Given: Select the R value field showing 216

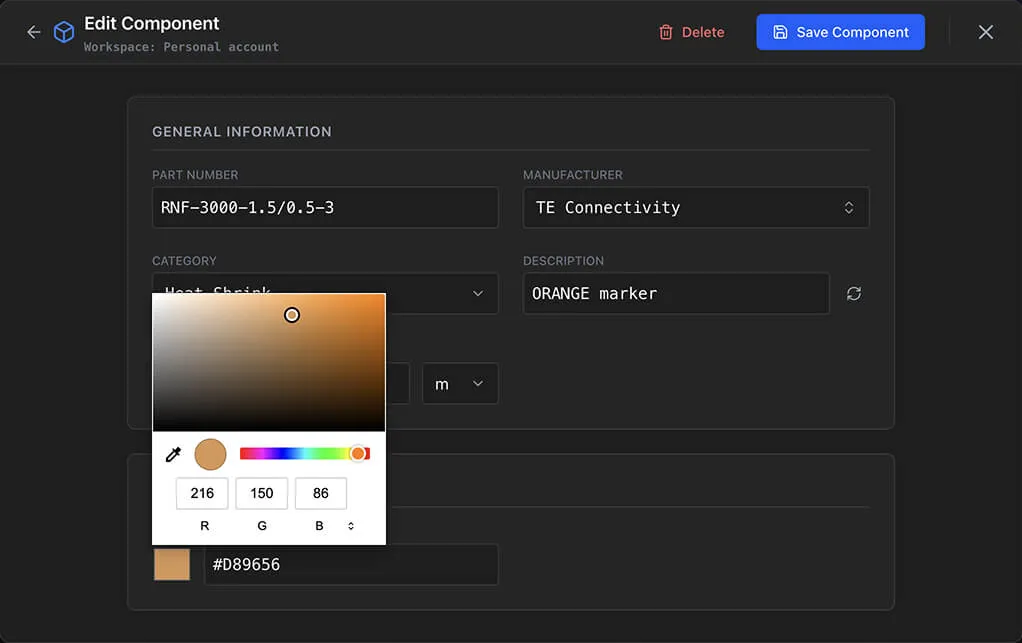Looking at the screenshot, I should tap(202, 493).
